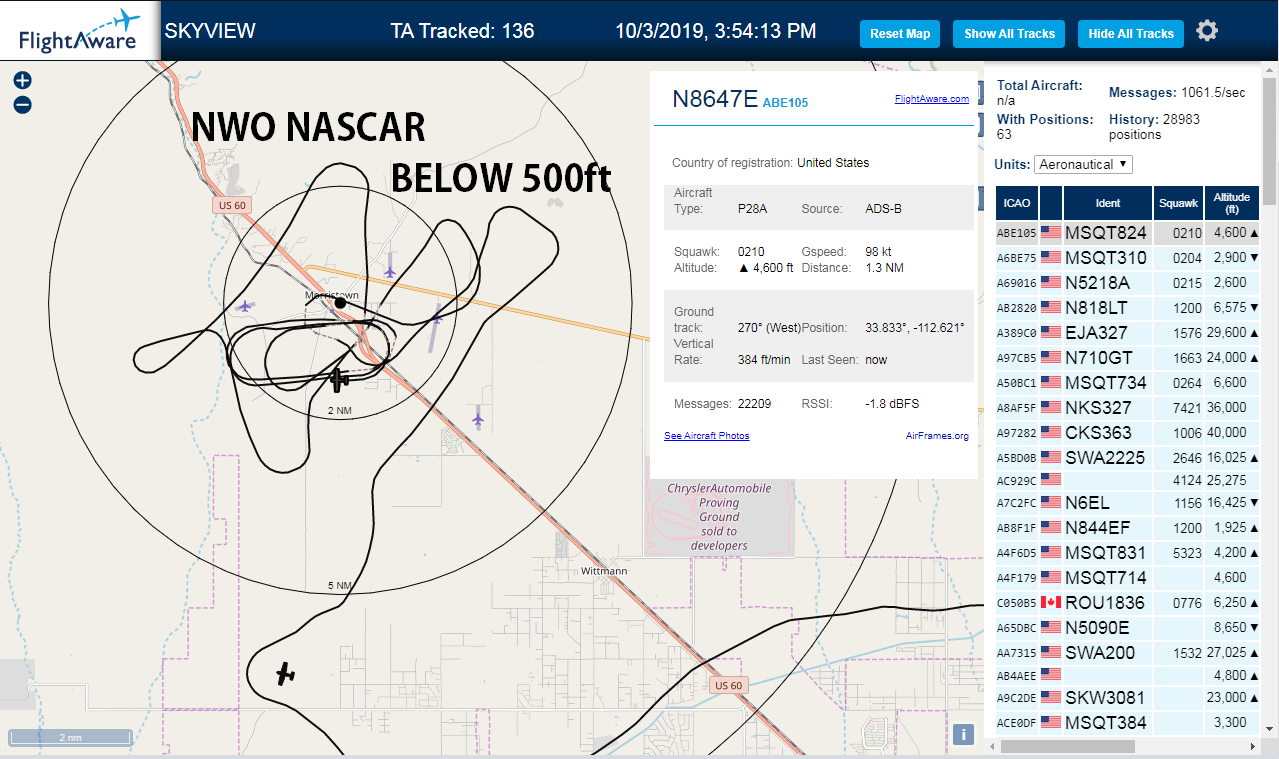Click the horizontal scrollbar under aircraft table
This screenshot has width=1279, height=759.
coord(1070,746)
